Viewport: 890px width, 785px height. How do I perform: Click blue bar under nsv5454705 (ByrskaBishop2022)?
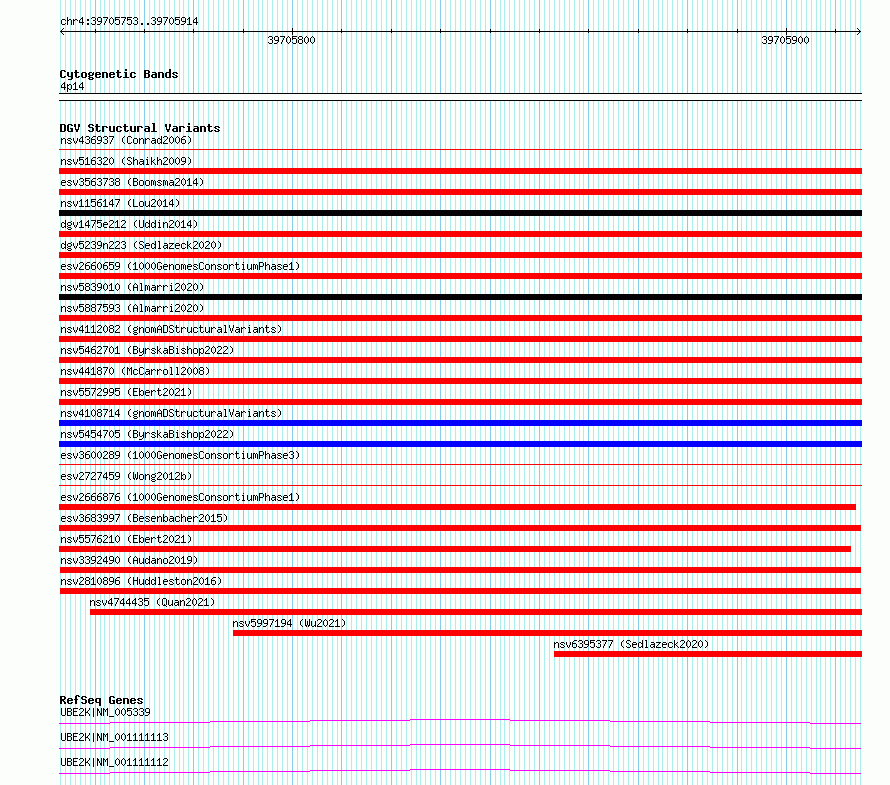[460, 444]
